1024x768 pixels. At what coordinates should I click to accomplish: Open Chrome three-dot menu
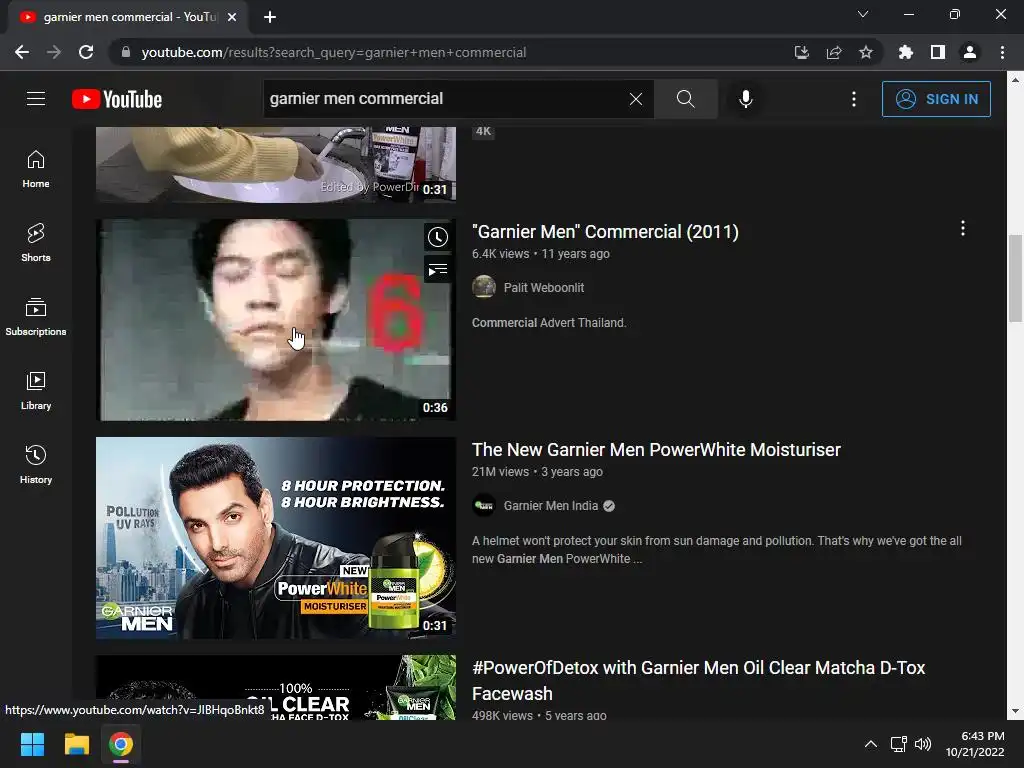pyautogui.click(x=1002, y=52)
